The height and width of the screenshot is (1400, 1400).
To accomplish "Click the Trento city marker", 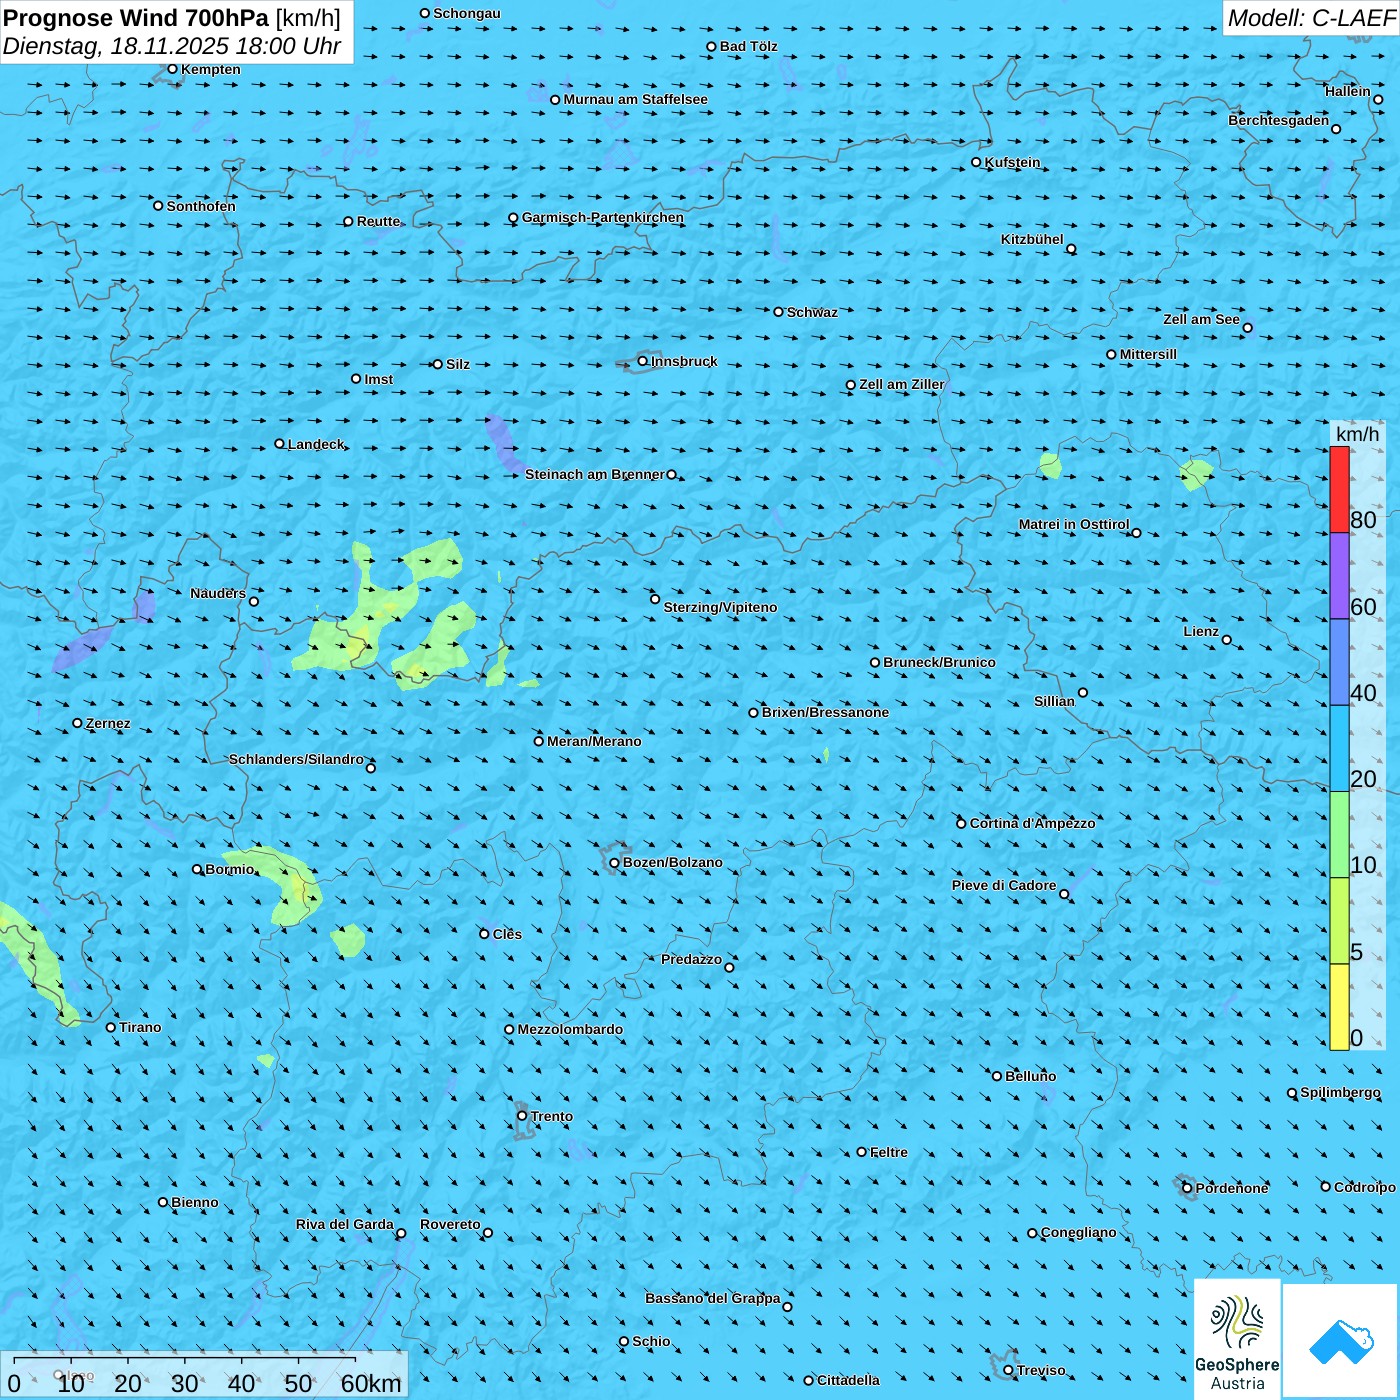I will pyautogui.click(x=522, y=1116).
